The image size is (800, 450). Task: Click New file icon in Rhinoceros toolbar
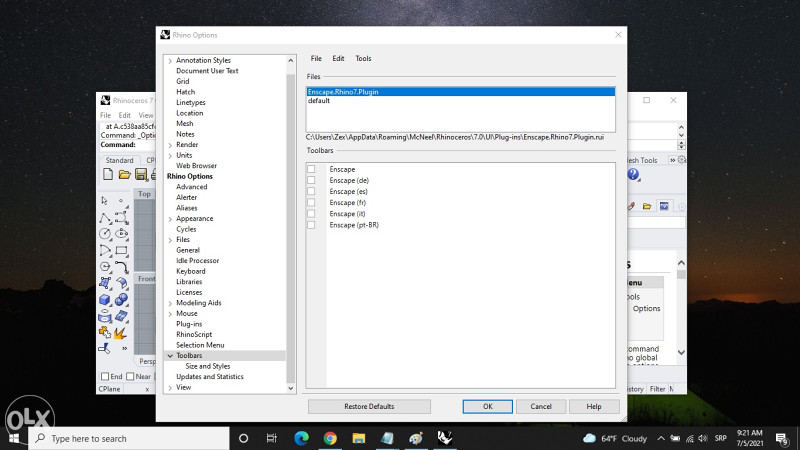(x=108, y=174)
